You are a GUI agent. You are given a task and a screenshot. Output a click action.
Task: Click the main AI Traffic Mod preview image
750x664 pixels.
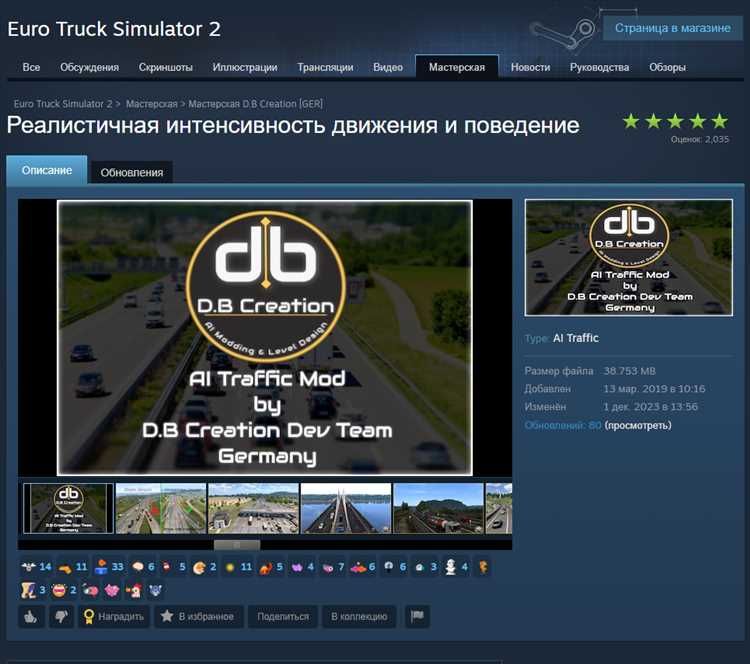(x=265, y=338)
